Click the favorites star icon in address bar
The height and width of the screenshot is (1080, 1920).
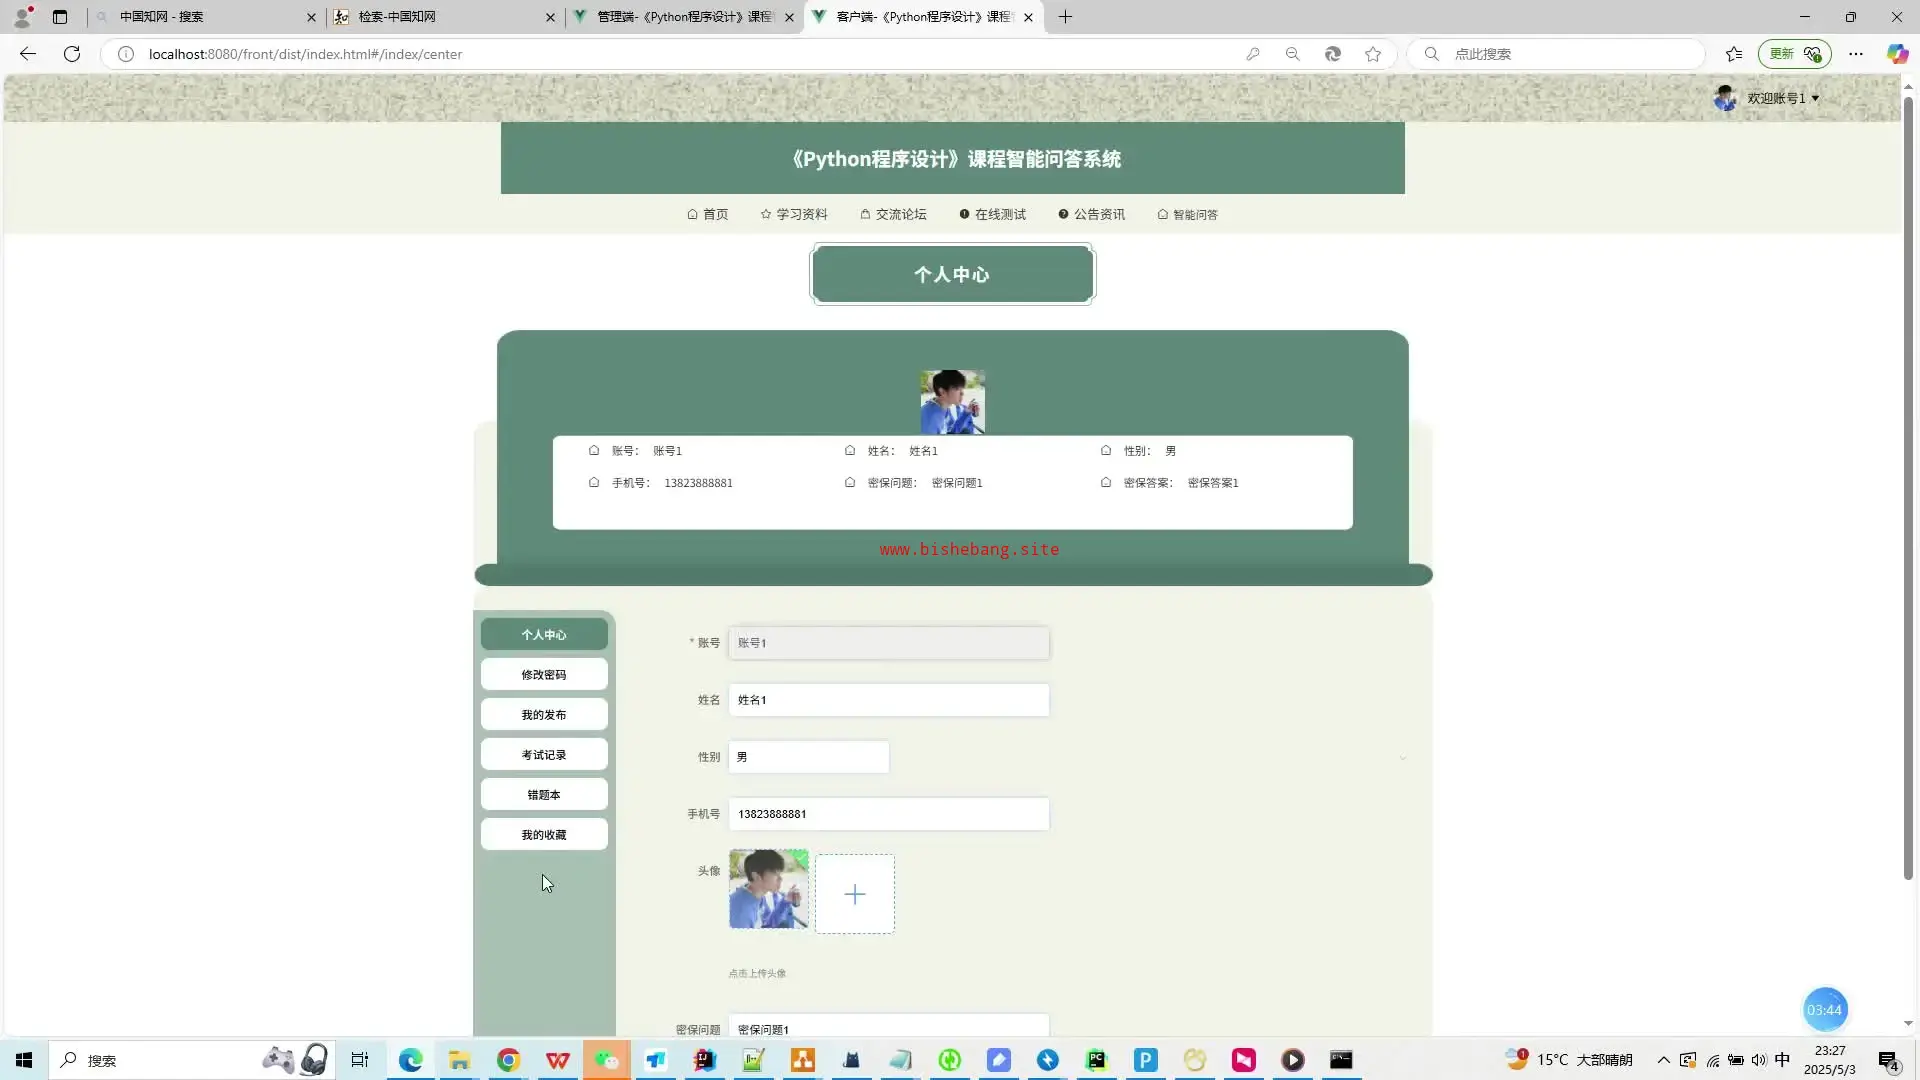1373,54
